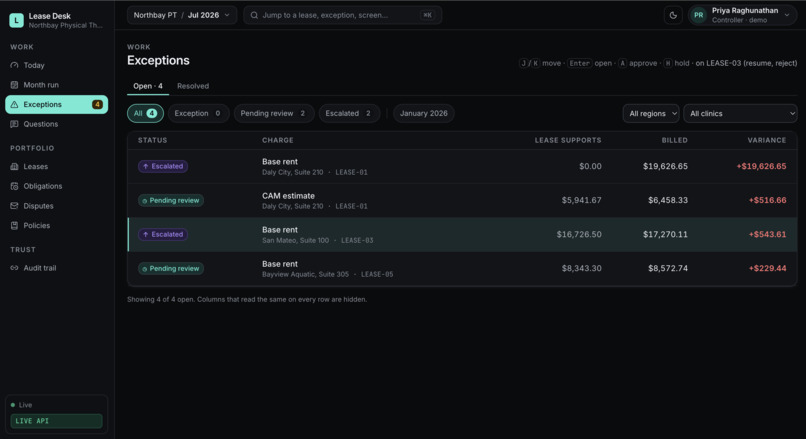Click the BILLED column header
Screen dimensions: 806x439
(x=674, y=140)
